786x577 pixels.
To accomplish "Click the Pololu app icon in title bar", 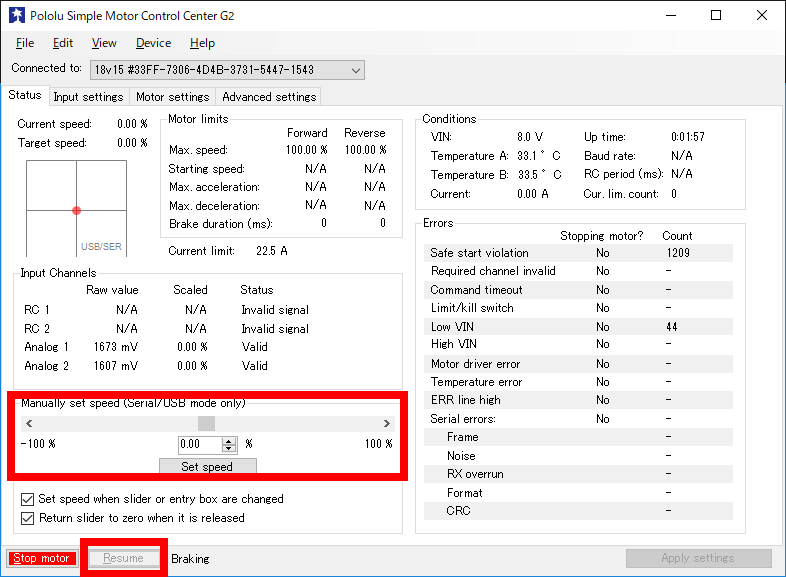I will pyautogui.click(x=17, y=16).
